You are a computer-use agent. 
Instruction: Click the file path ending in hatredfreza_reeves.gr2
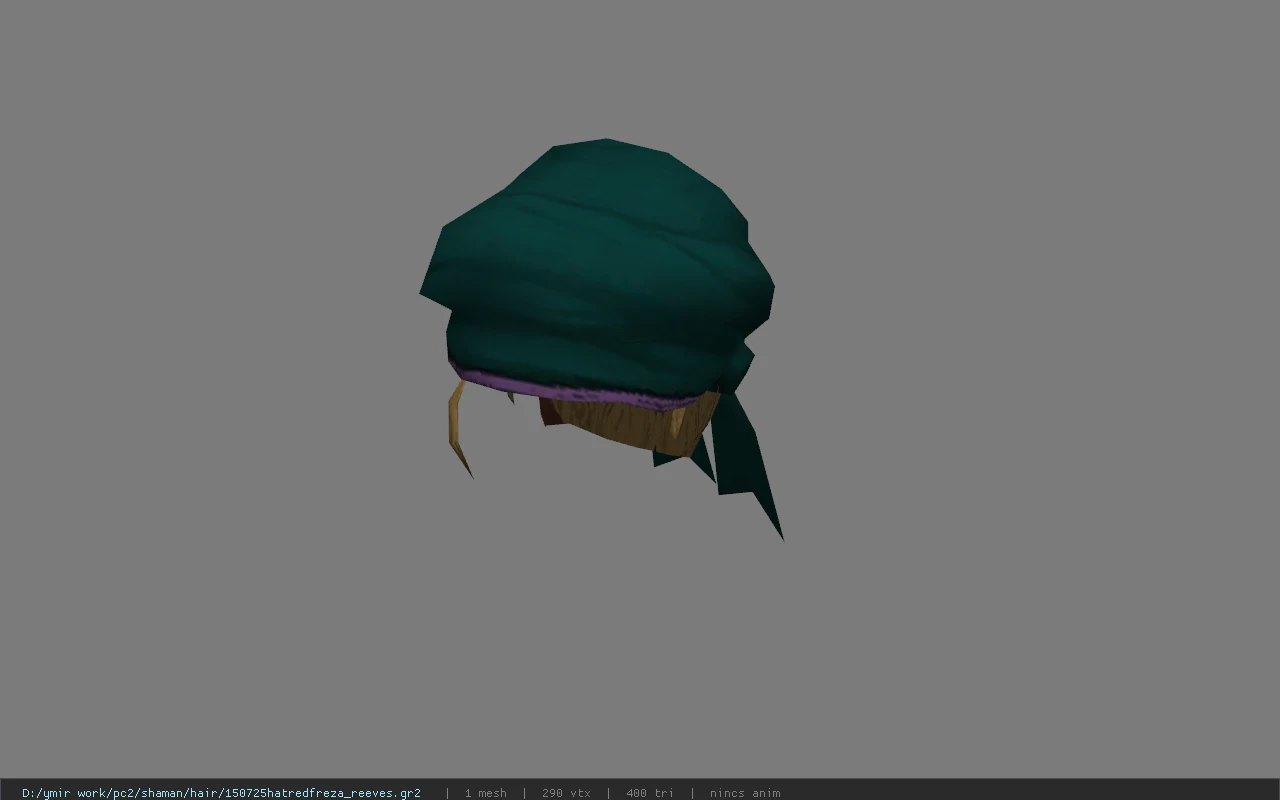(221, 793)
